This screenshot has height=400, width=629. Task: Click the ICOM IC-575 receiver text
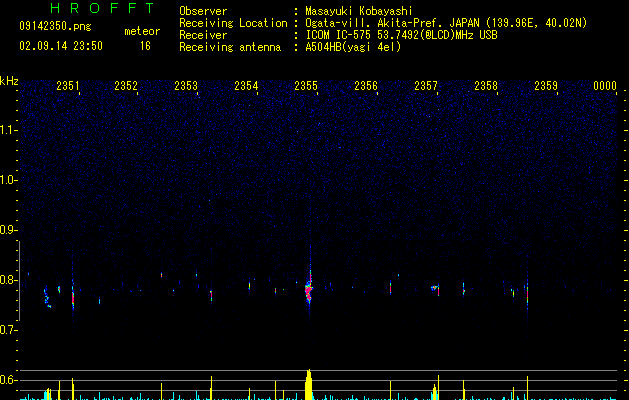point(401,35)
